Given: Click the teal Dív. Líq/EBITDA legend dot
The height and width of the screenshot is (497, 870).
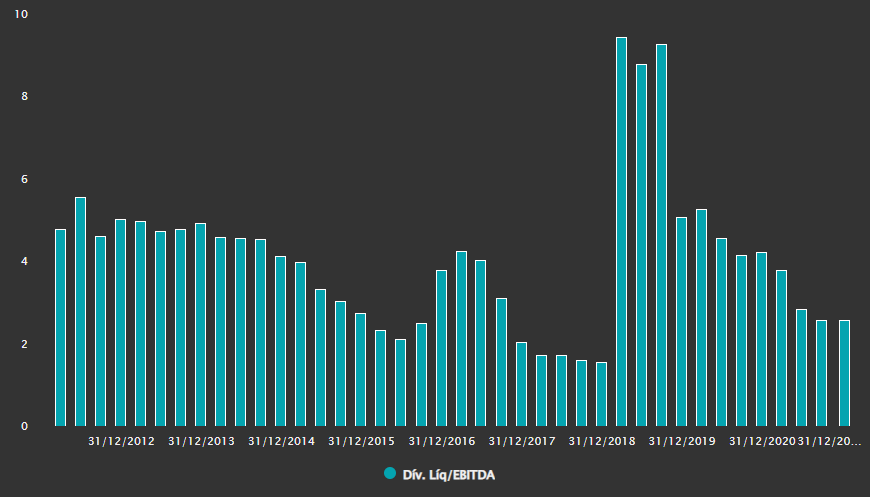Looking at the screenshot, I should click(390, 474).
